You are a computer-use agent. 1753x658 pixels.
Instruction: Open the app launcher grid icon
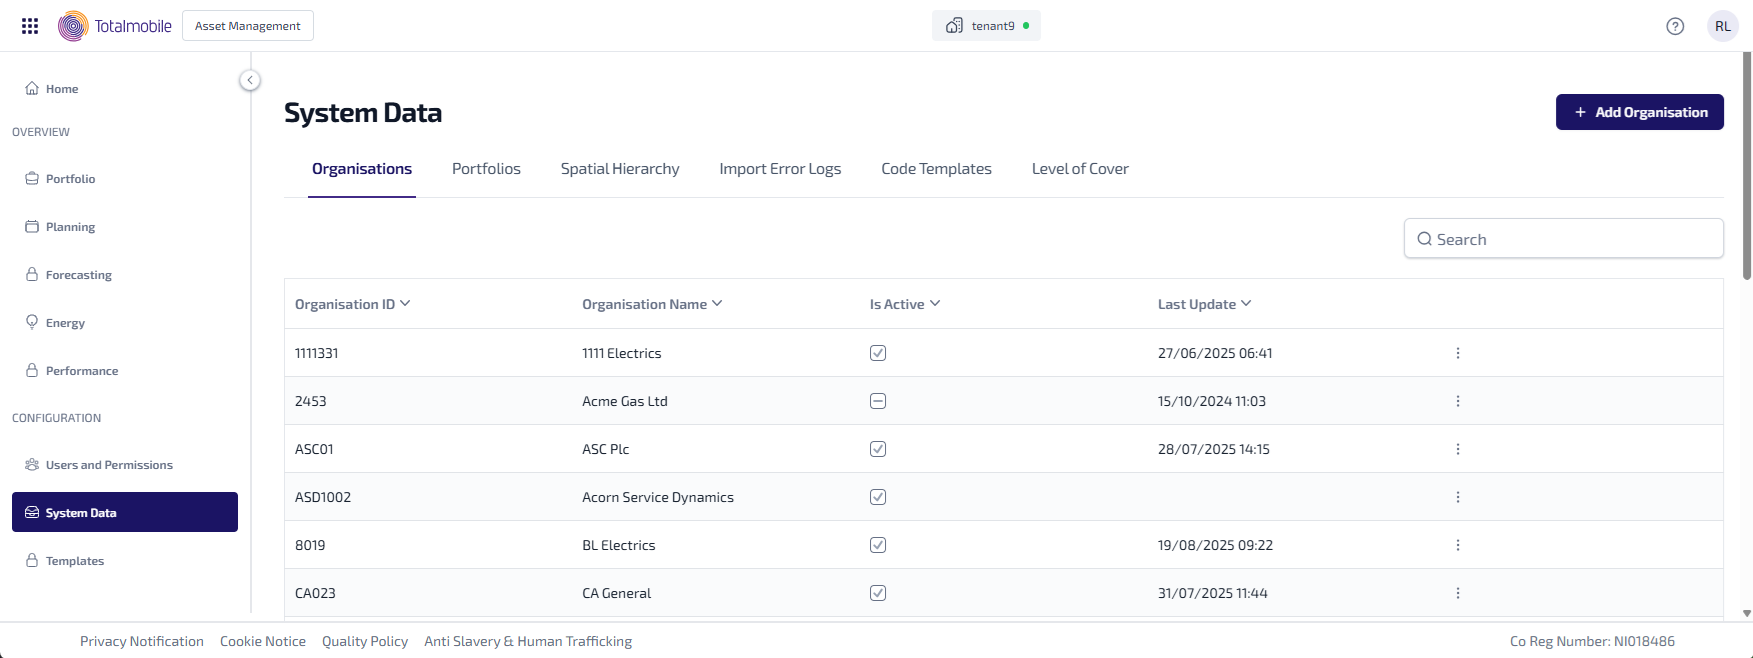pos(30,26)
